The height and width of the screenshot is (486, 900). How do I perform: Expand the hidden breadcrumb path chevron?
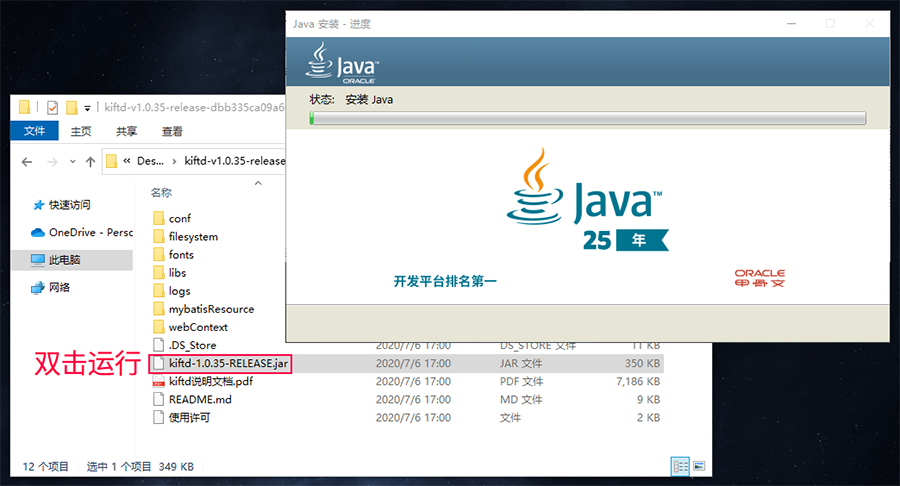pos(127,161)
